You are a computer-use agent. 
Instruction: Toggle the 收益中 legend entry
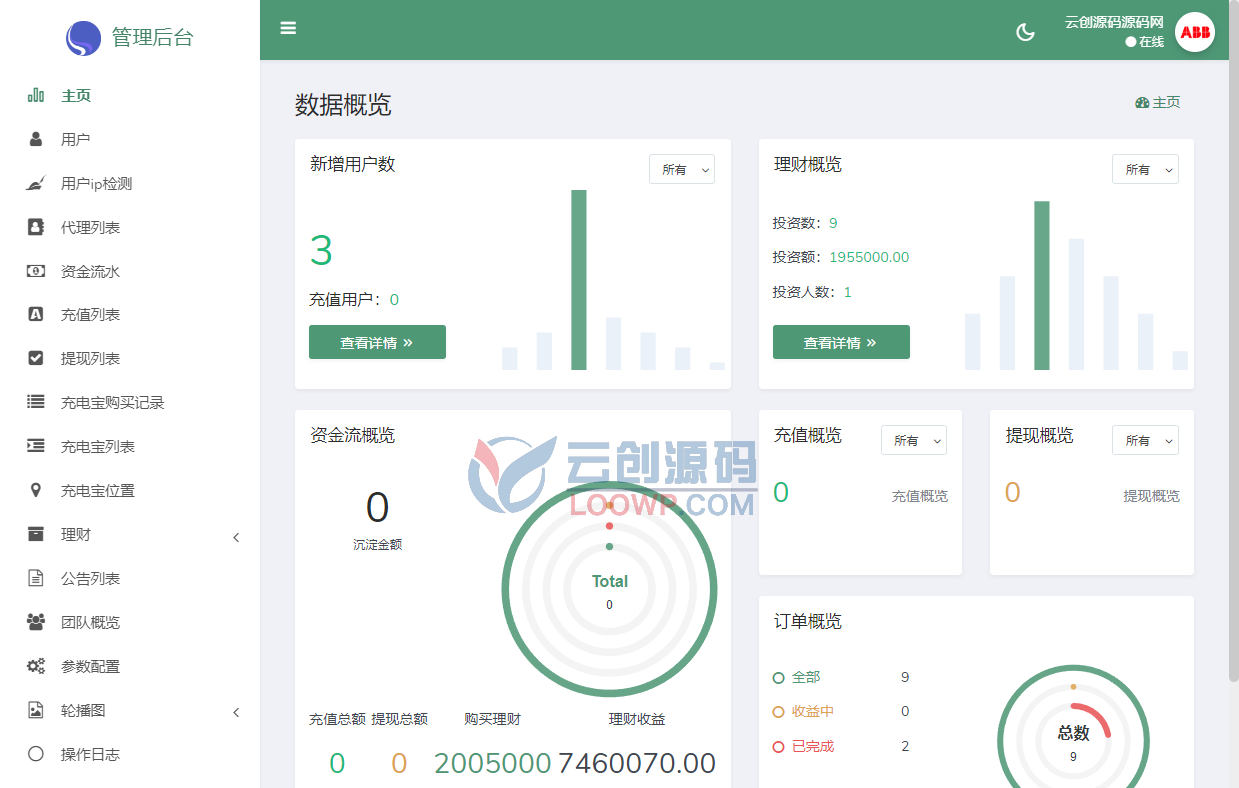pos(804,711)
